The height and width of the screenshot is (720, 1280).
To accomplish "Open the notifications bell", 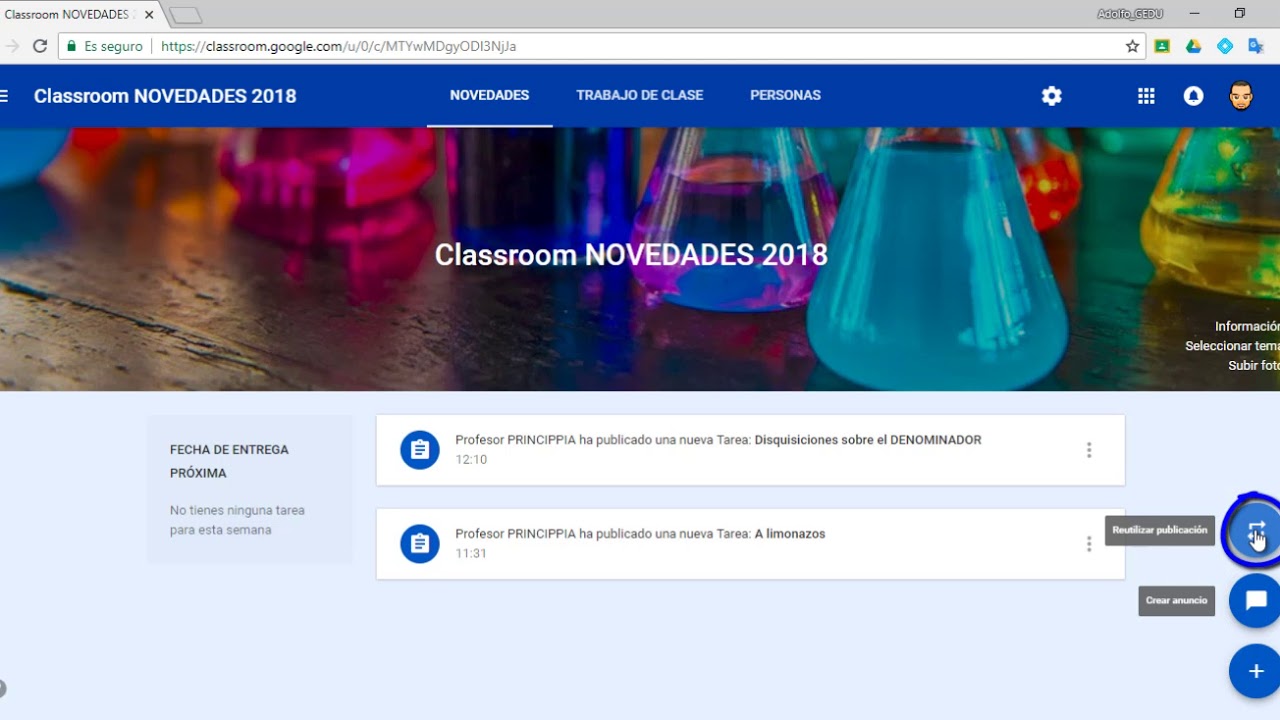I will click(x=1193, y=96).
